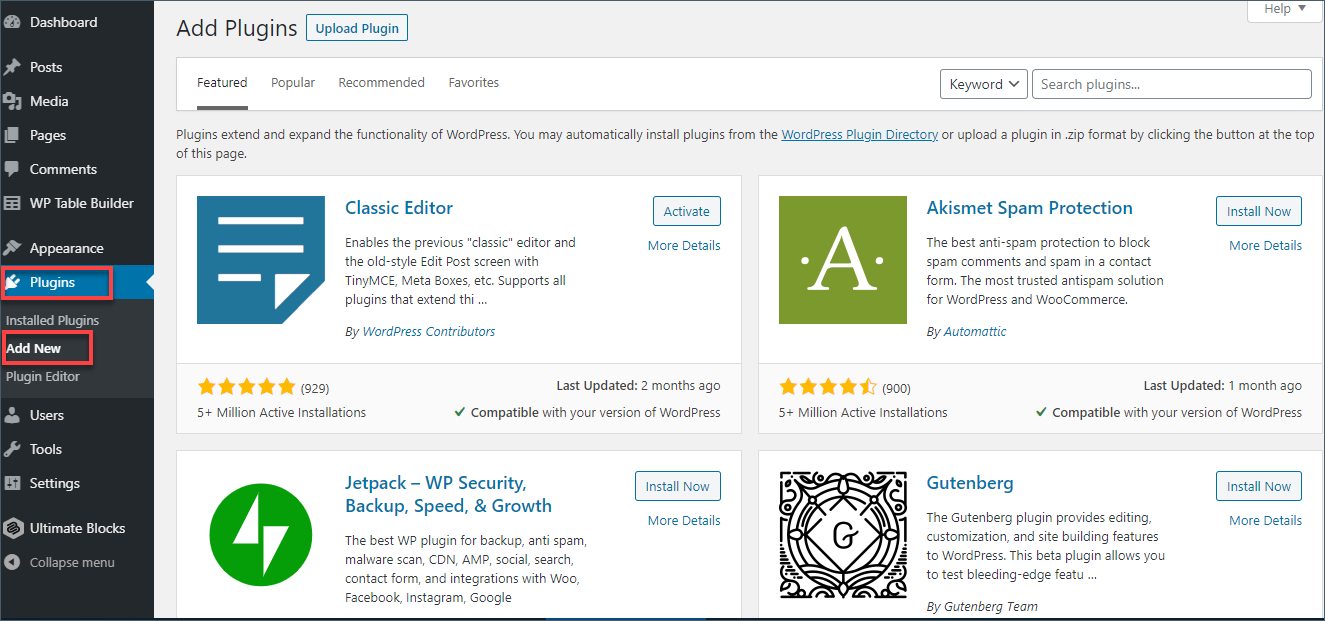
Task: Open the WordPress Plugin Directory link
Action: [859, 134]
